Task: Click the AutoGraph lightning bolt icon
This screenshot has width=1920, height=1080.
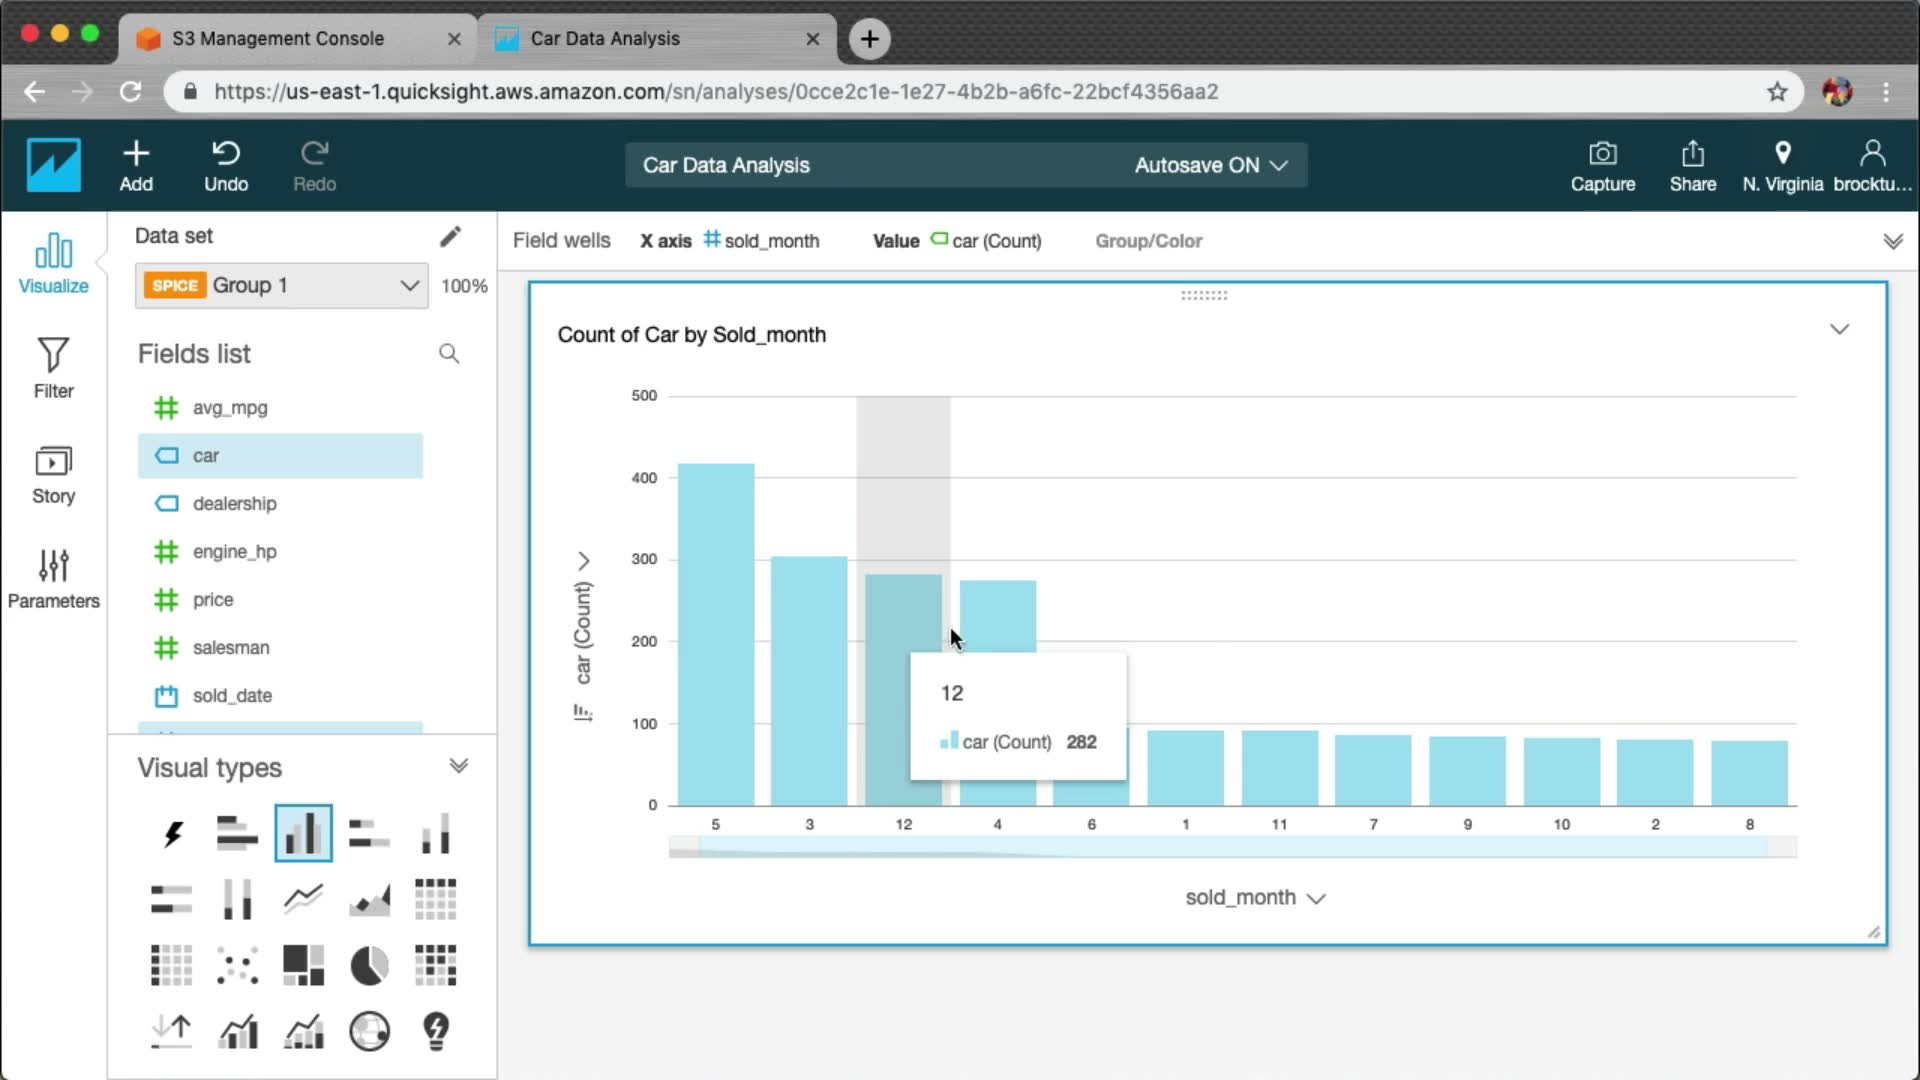Action: click(172, 833)
